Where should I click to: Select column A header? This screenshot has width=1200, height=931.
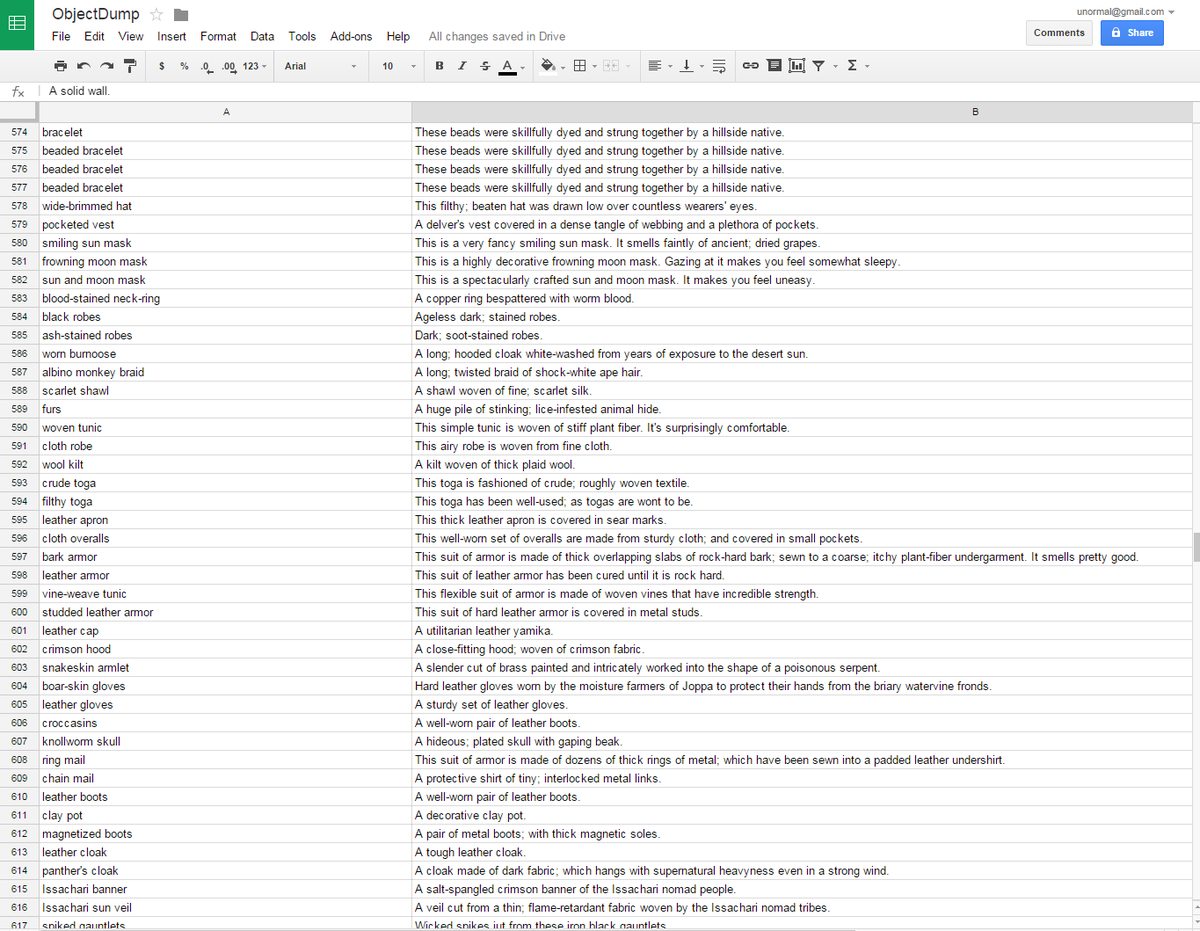tap(226, 111)
